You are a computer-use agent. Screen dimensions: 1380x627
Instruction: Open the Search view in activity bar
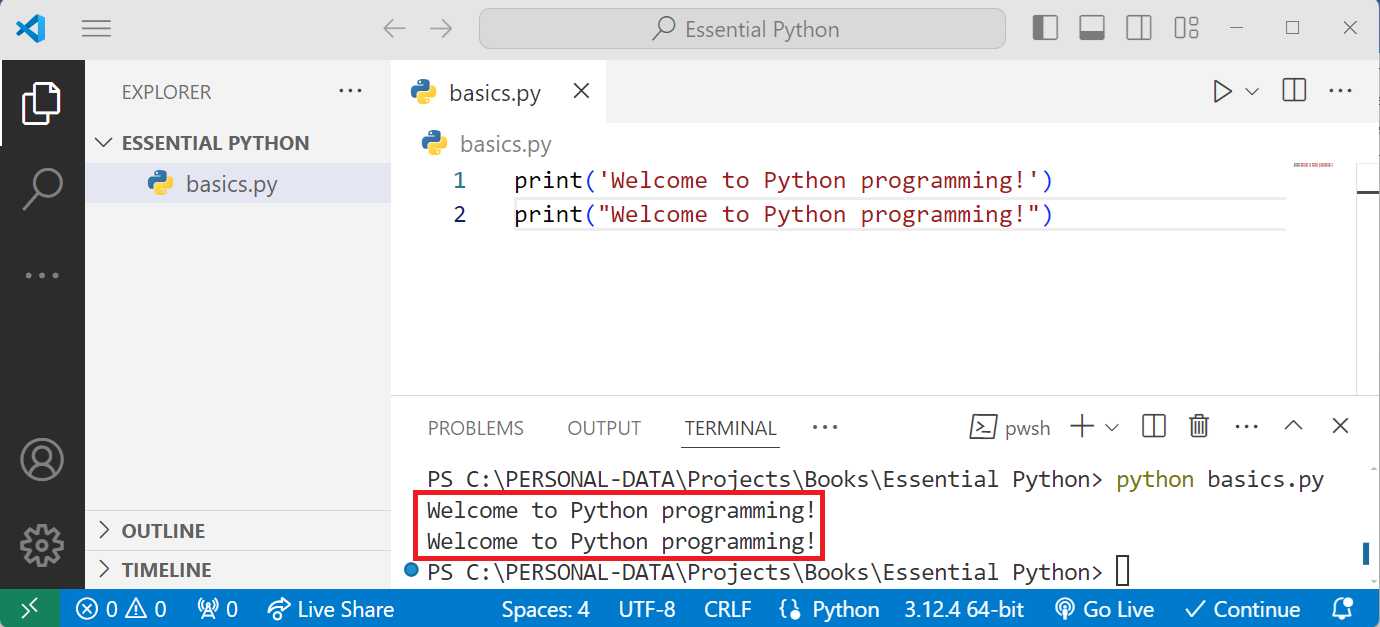(41, 189)
